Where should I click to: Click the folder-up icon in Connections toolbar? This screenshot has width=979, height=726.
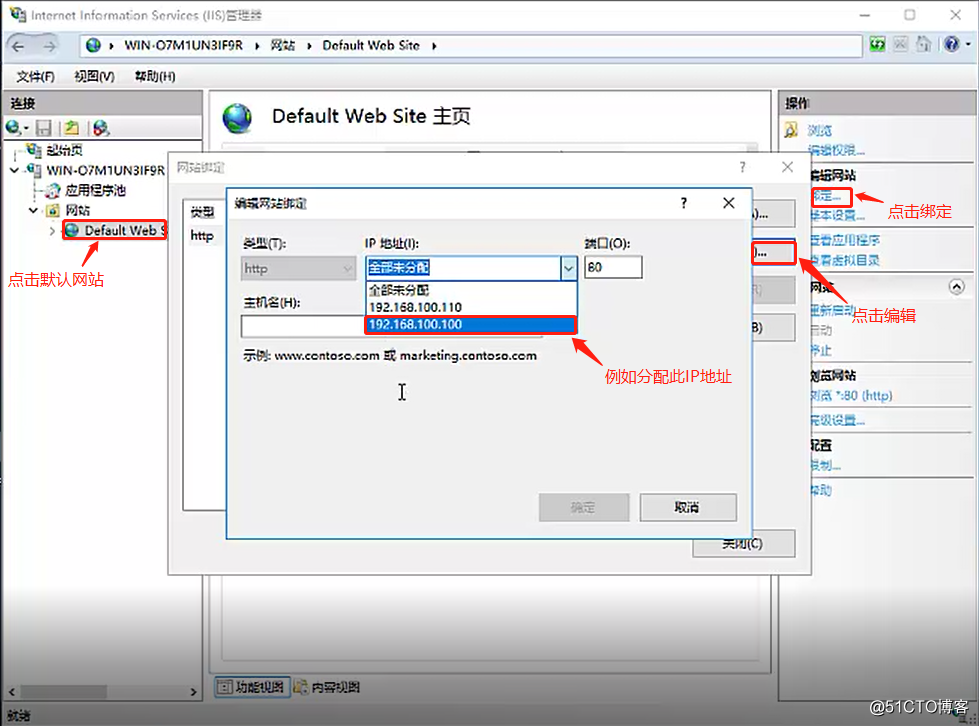(72, 128)
